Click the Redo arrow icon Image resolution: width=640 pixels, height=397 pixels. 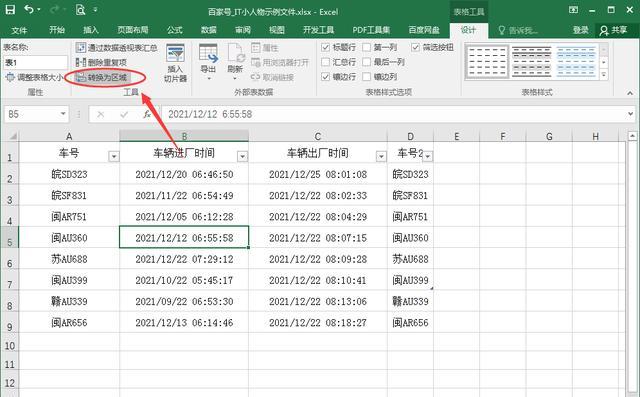[55, 9]
